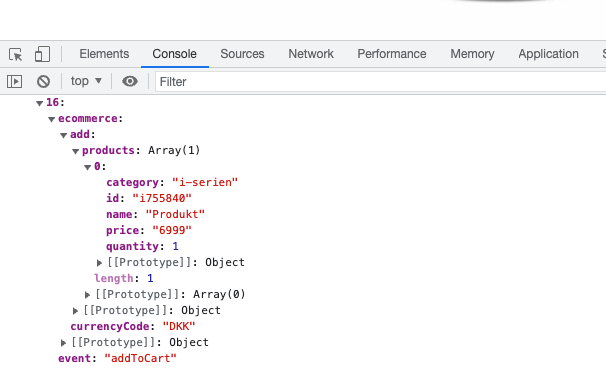Select the "addToCart" event value

140,358
